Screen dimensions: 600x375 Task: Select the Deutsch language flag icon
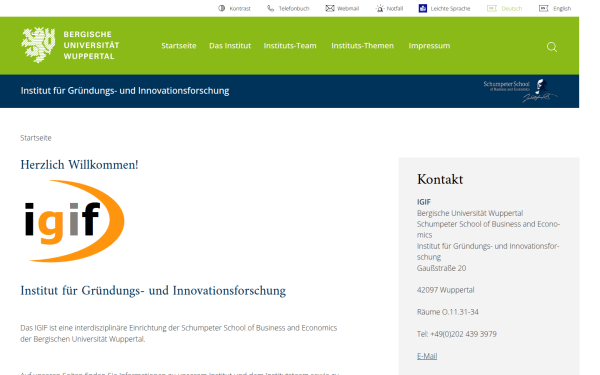(492, 8)
